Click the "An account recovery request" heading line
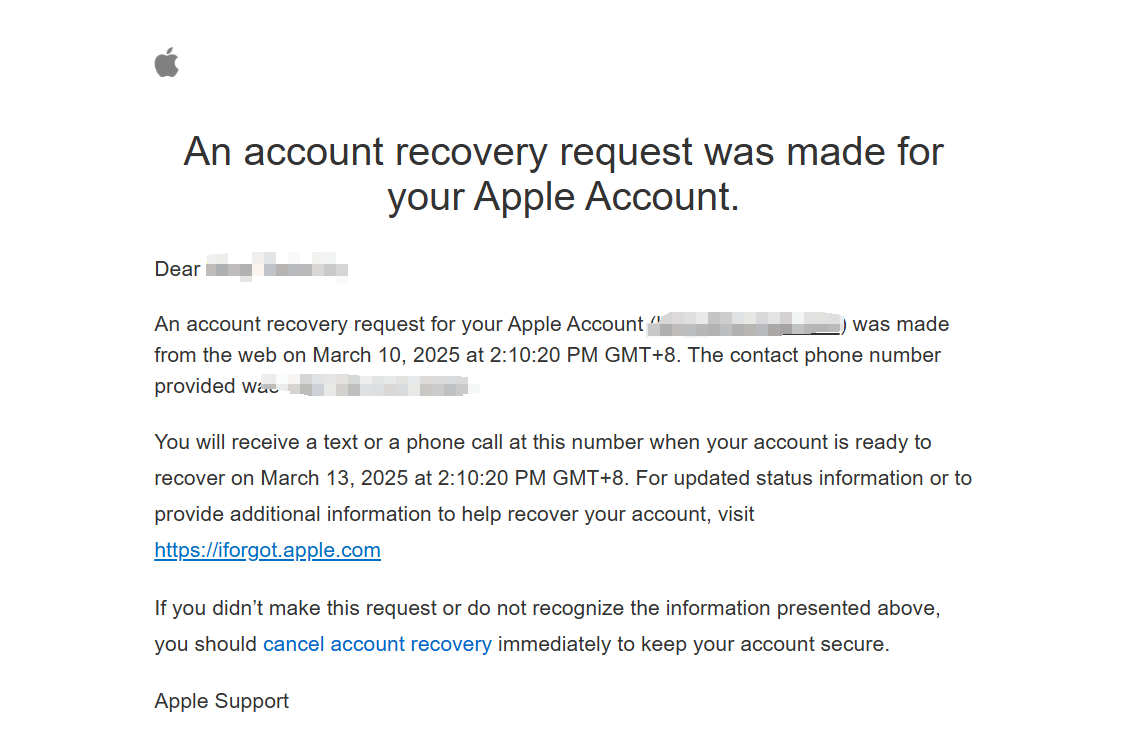Screen dimensions: 1129x732 563,152
